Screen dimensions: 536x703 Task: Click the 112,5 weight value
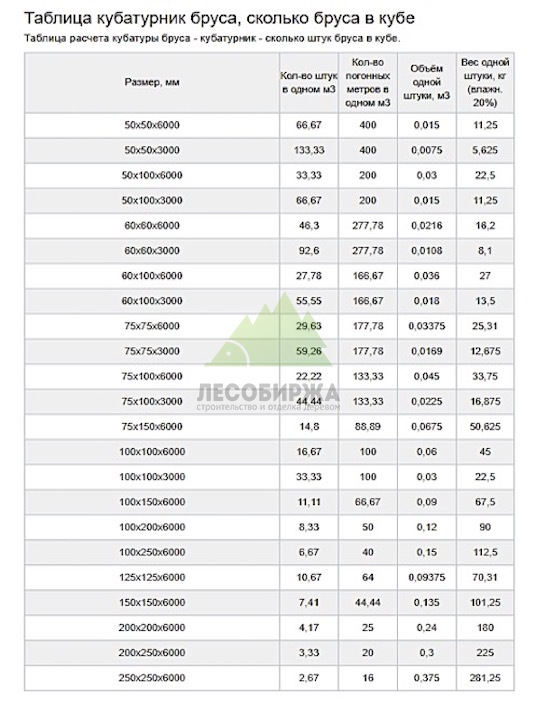(x=485, y=552)
